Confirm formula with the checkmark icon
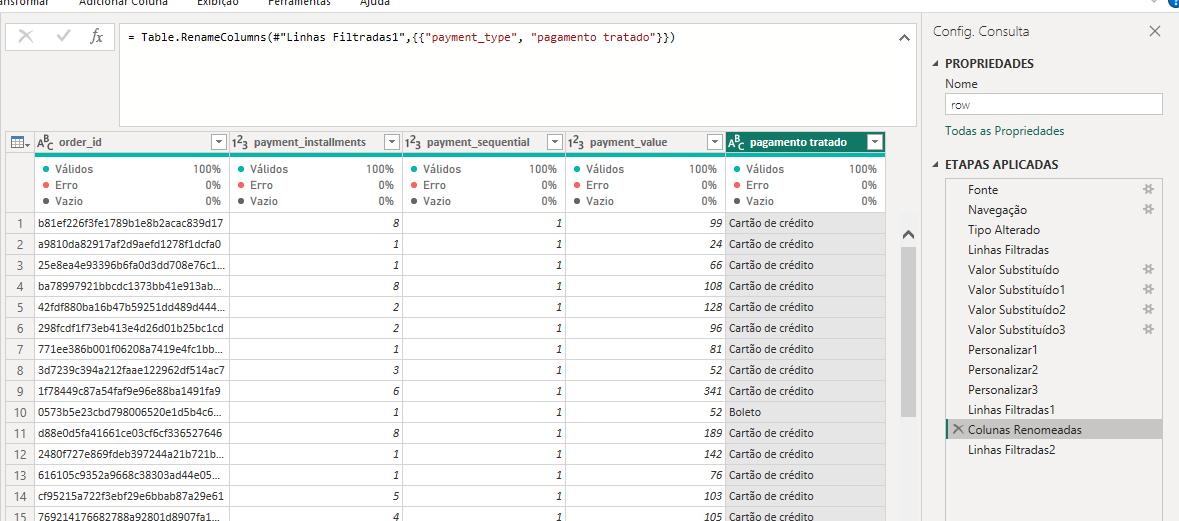Screen dimensions: 1179x521 pos(63,37)
